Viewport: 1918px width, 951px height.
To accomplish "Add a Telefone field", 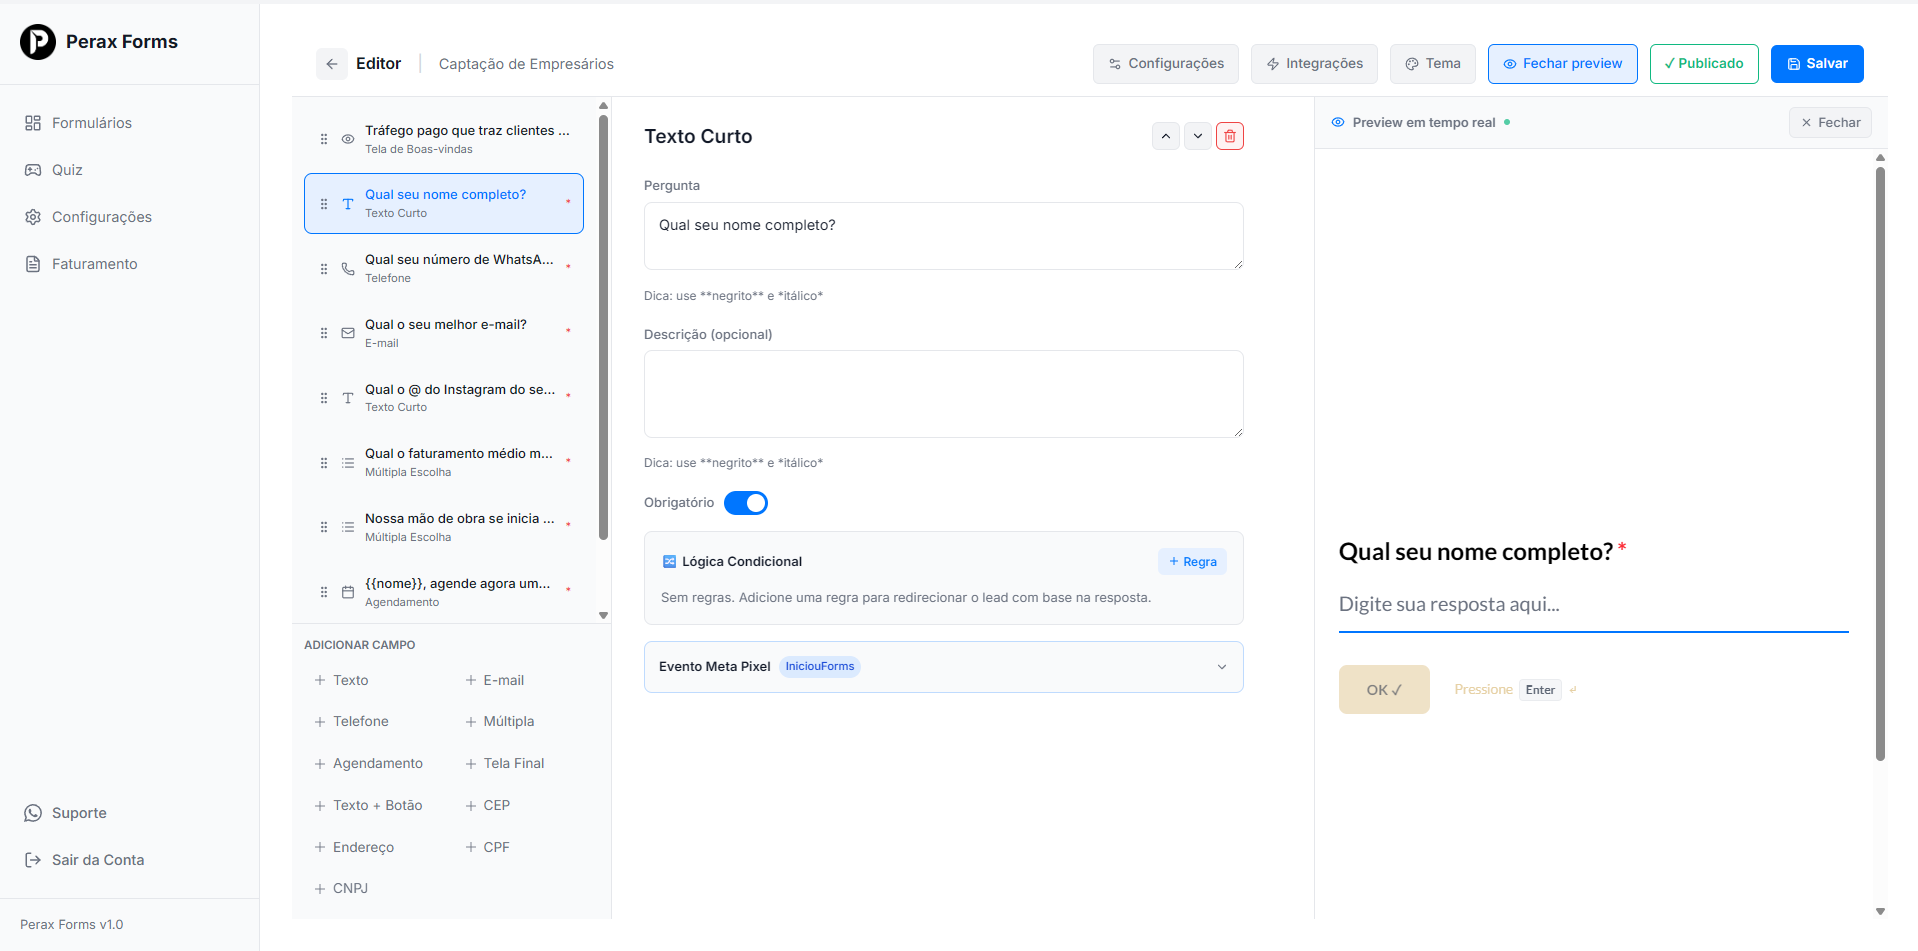I will tap(351, 722).
